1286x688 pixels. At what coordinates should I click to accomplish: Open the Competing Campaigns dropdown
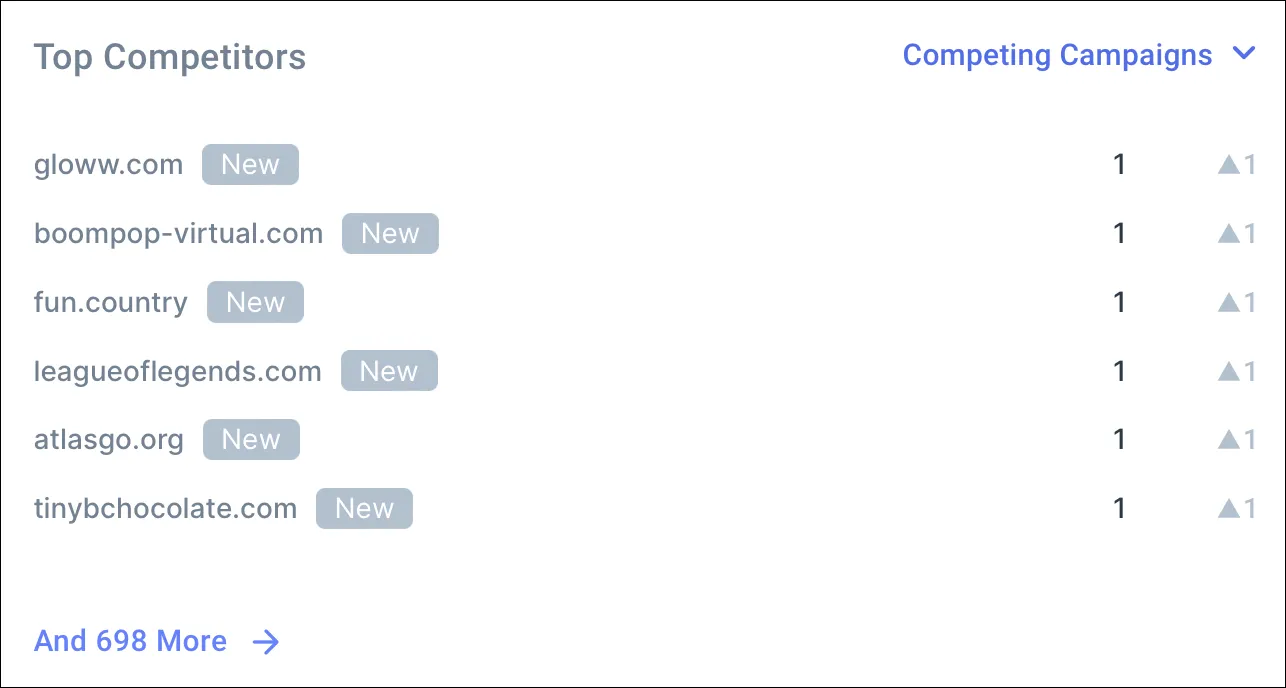1057,55
